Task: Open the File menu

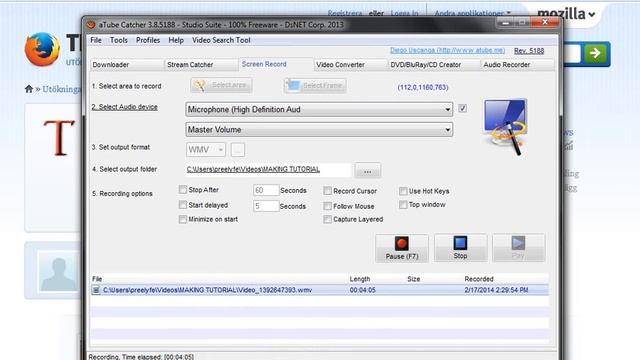Action: 96,40
